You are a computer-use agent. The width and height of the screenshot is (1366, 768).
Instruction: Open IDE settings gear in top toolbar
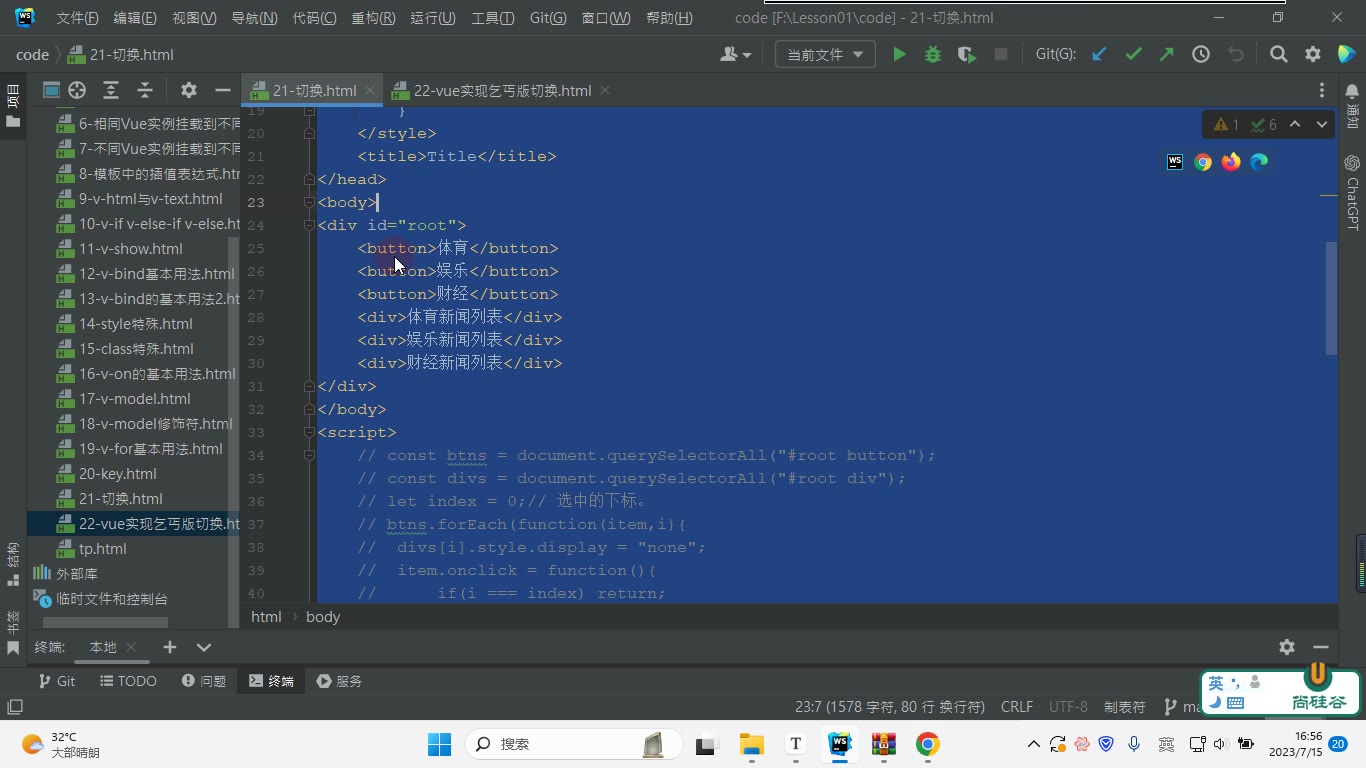[1312, 55]
